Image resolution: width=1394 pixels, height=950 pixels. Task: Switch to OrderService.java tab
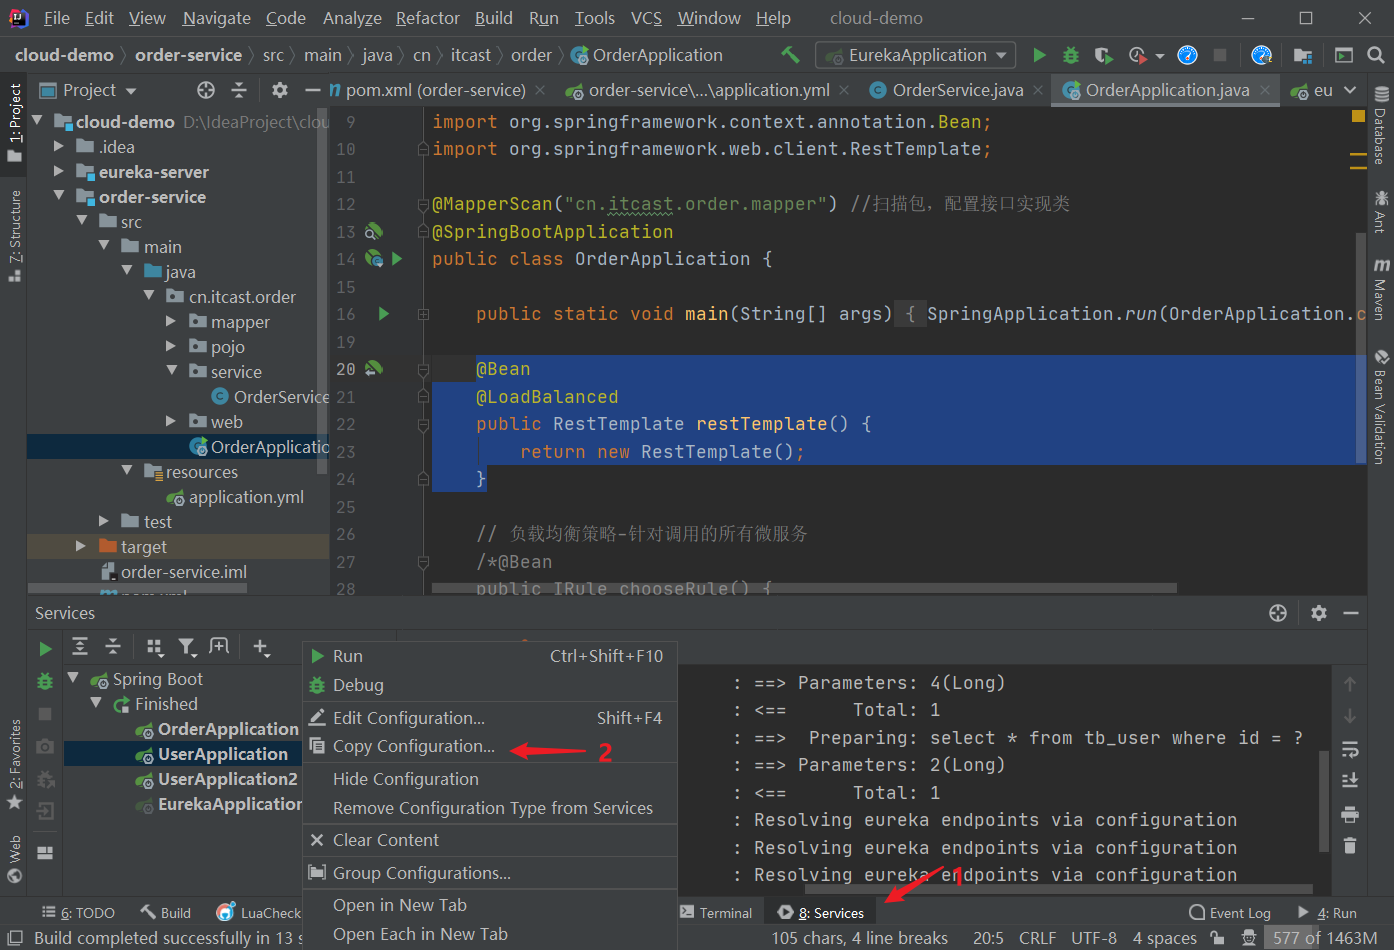pyautogui.click(x=957, y=90)
